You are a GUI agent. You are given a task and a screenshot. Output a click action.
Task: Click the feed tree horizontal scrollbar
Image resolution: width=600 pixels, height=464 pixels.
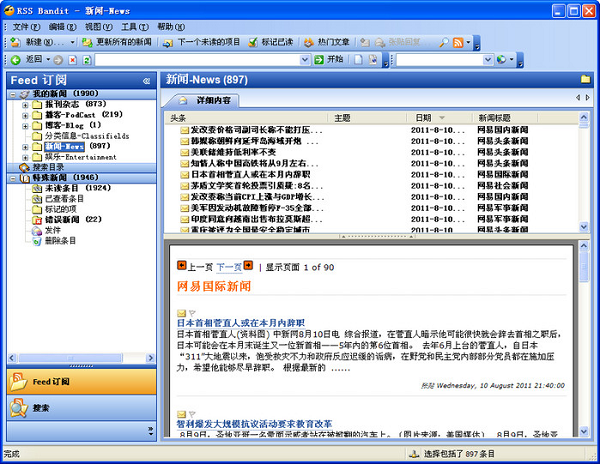[81, 358]
